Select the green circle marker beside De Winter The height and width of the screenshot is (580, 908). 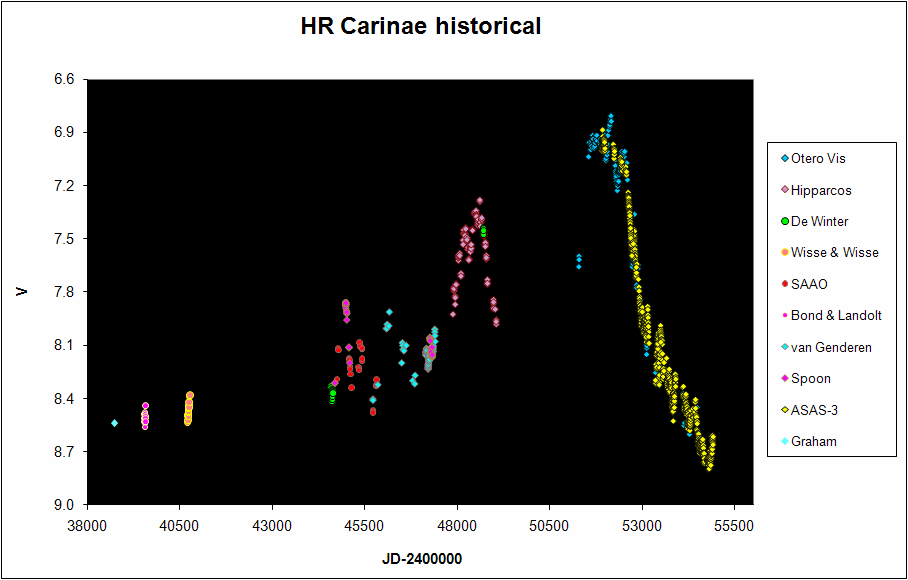[785, 221]
